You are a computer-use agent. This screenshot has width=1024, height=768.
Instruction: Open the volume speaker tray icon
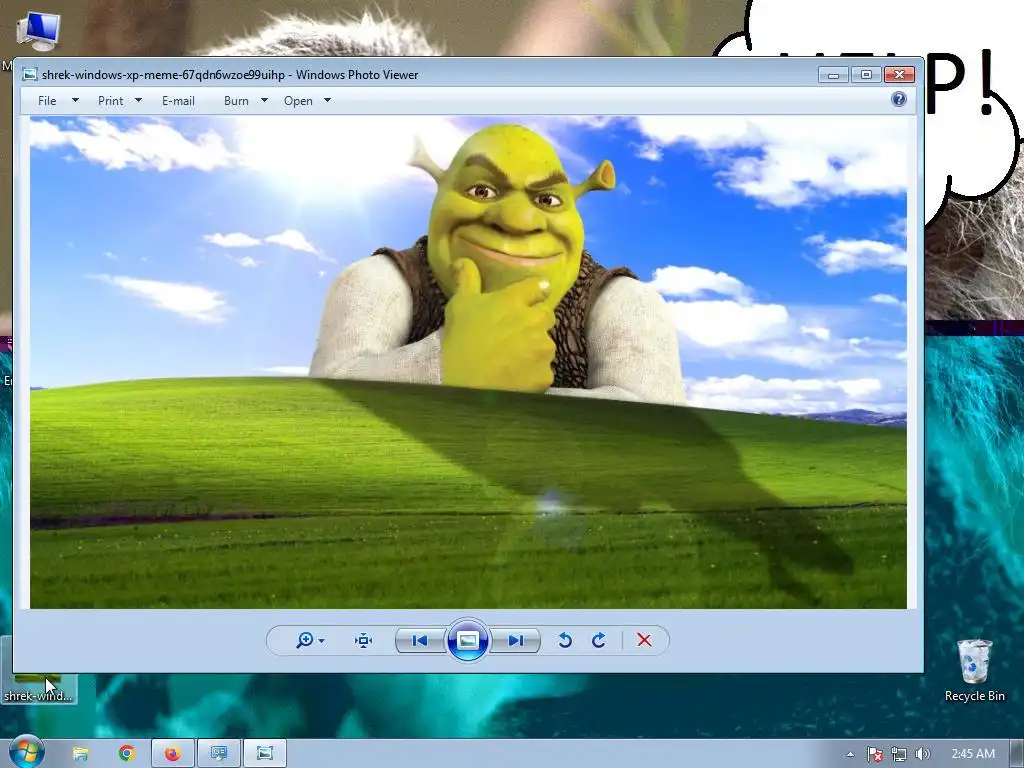pyautogui.click(x=922, y=754)
